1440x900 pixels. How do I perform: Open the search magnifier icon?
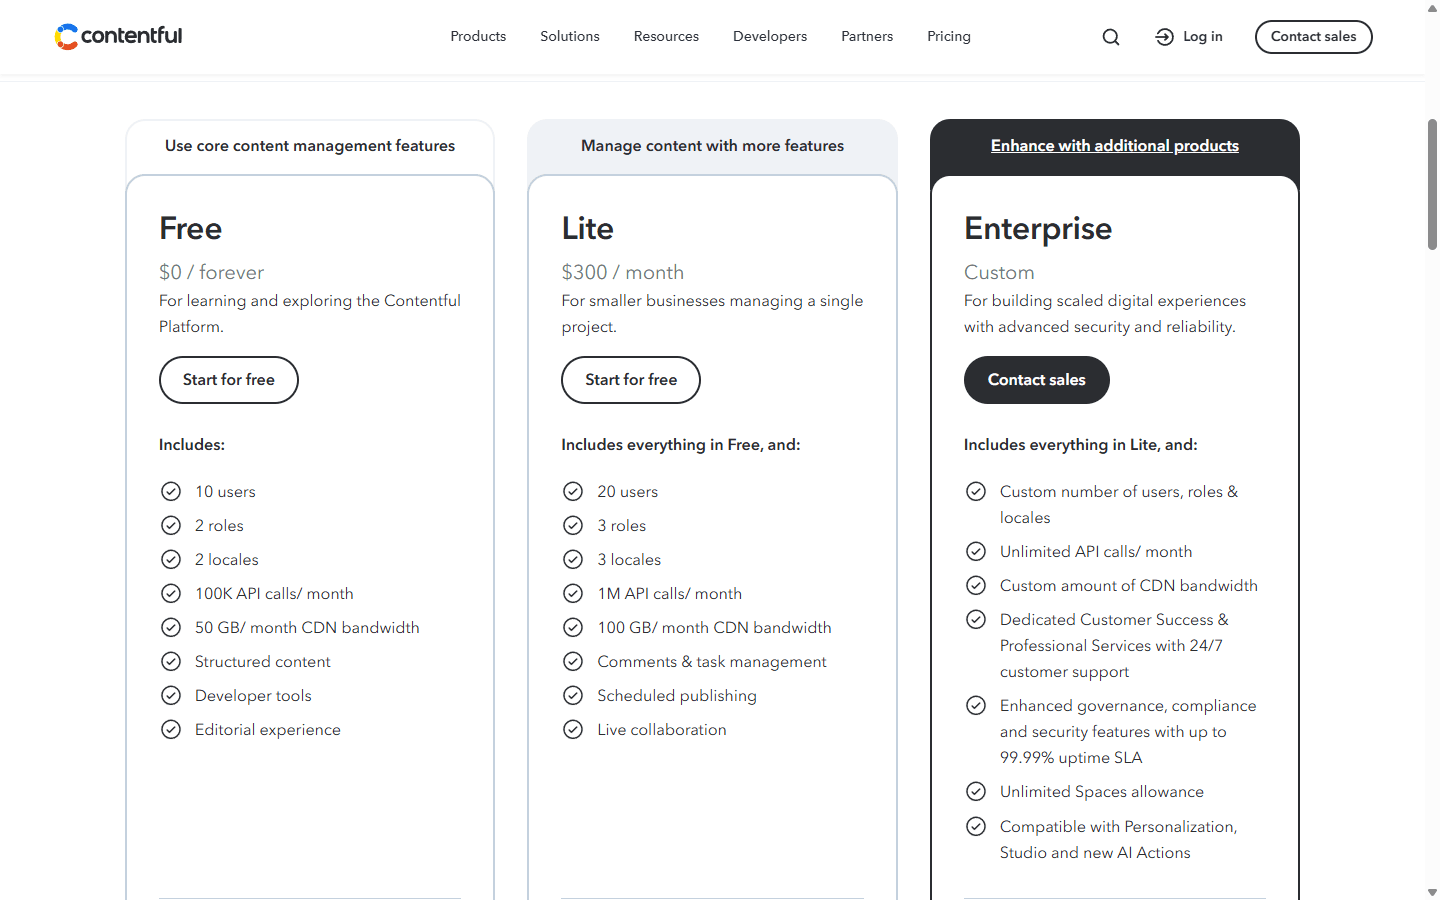coord(1111,37)
